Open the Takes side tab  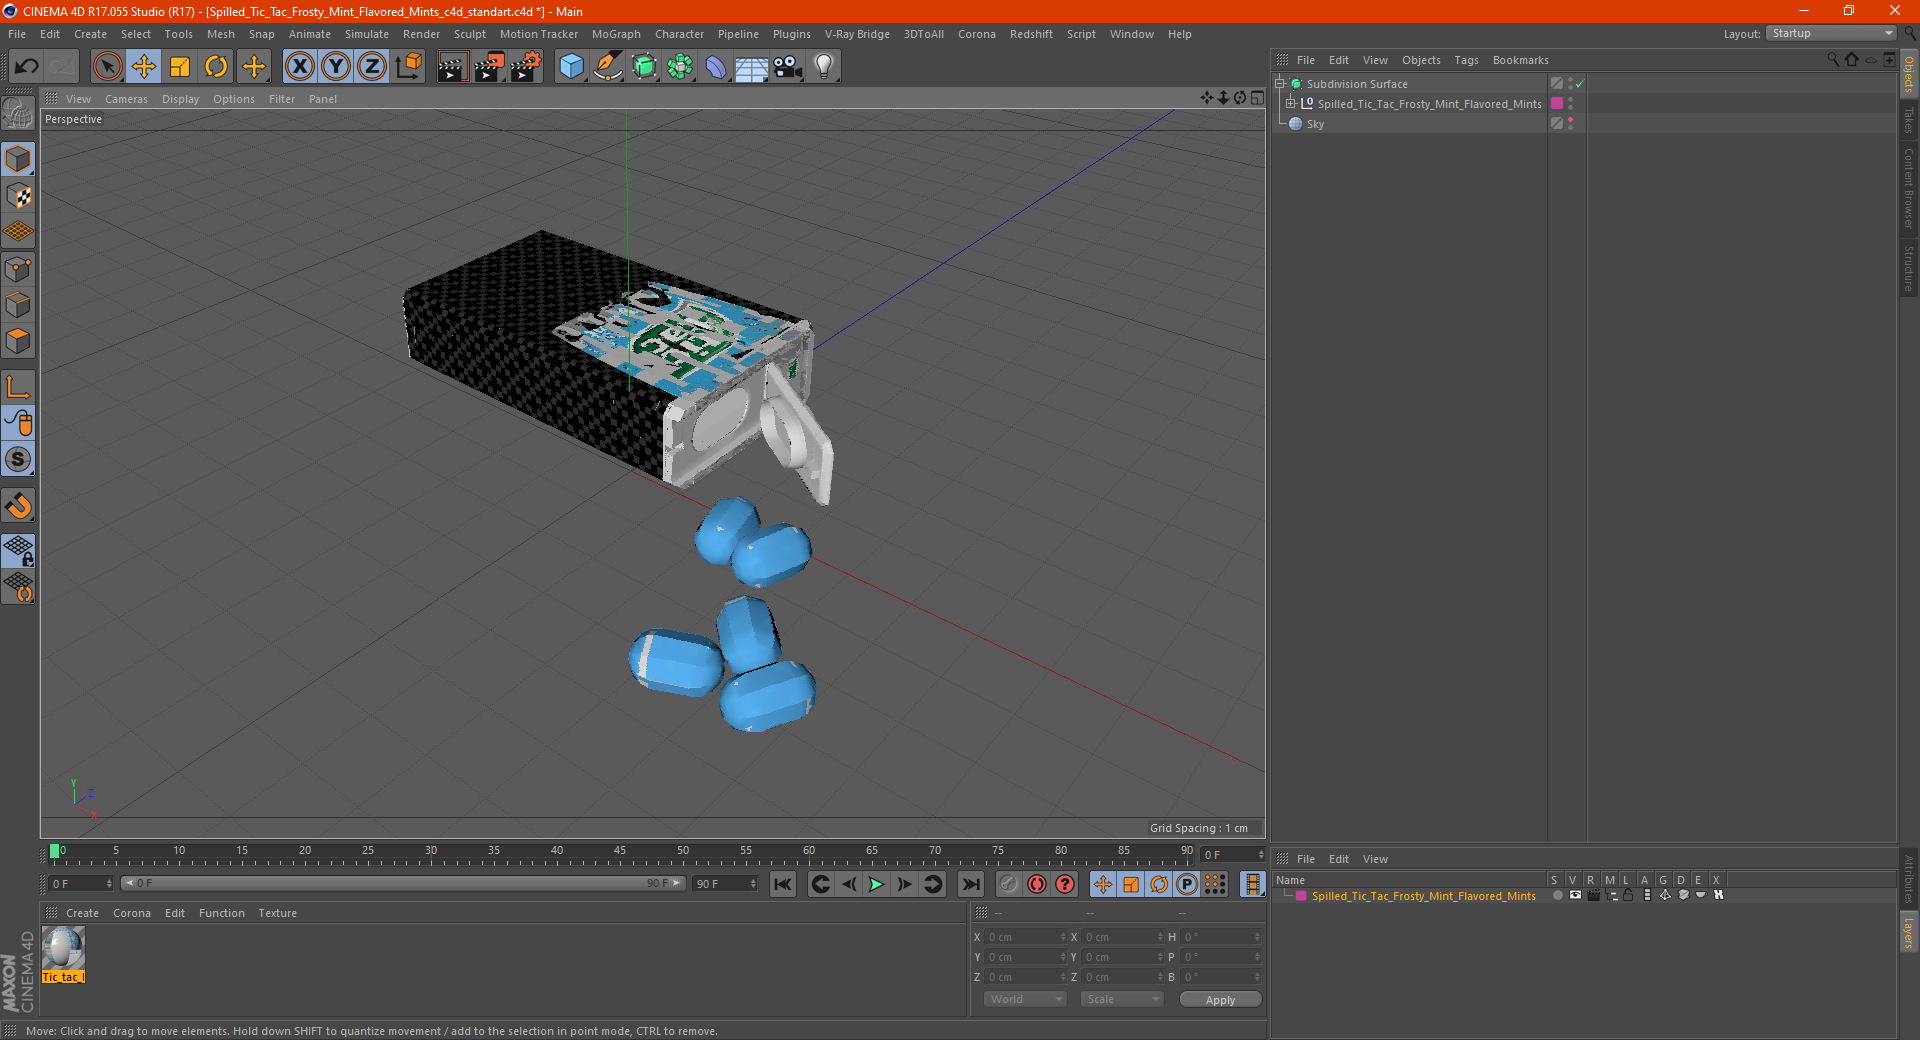(1908, 121)
